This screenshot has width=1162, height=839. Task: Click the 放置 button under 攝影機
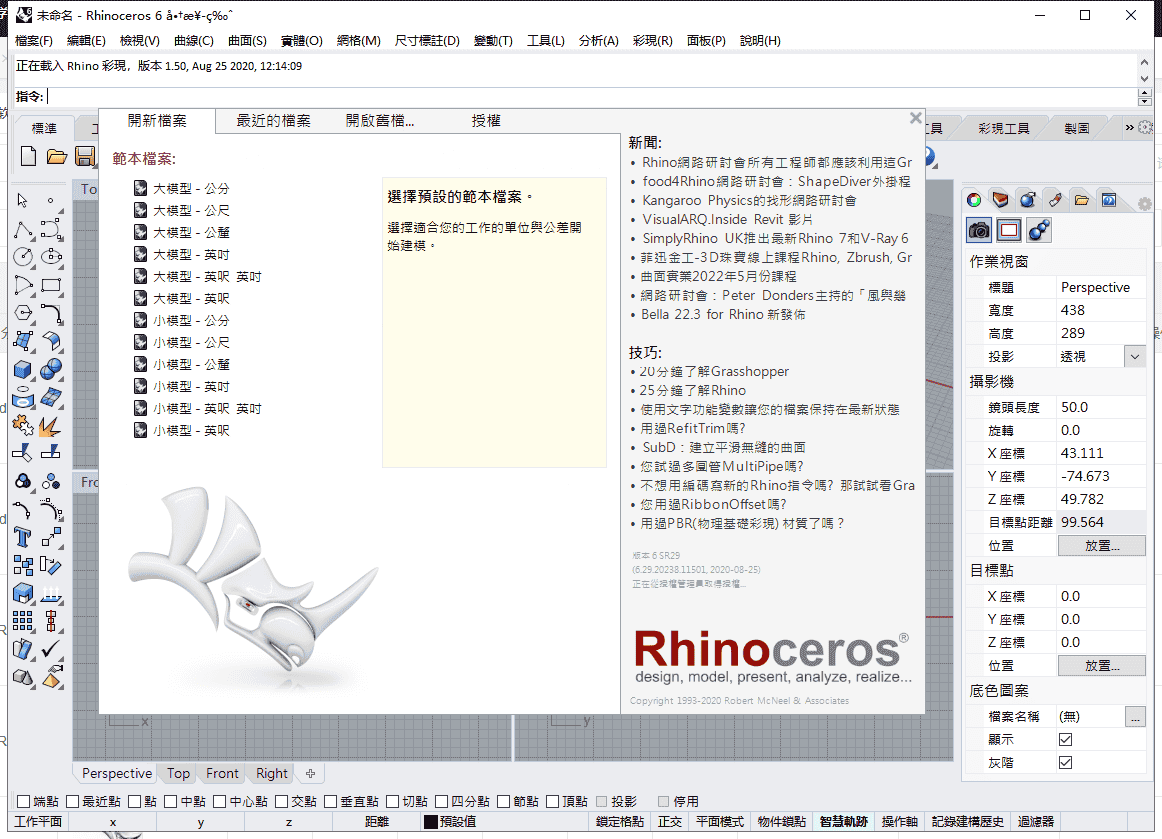[x=1101, y=543]
